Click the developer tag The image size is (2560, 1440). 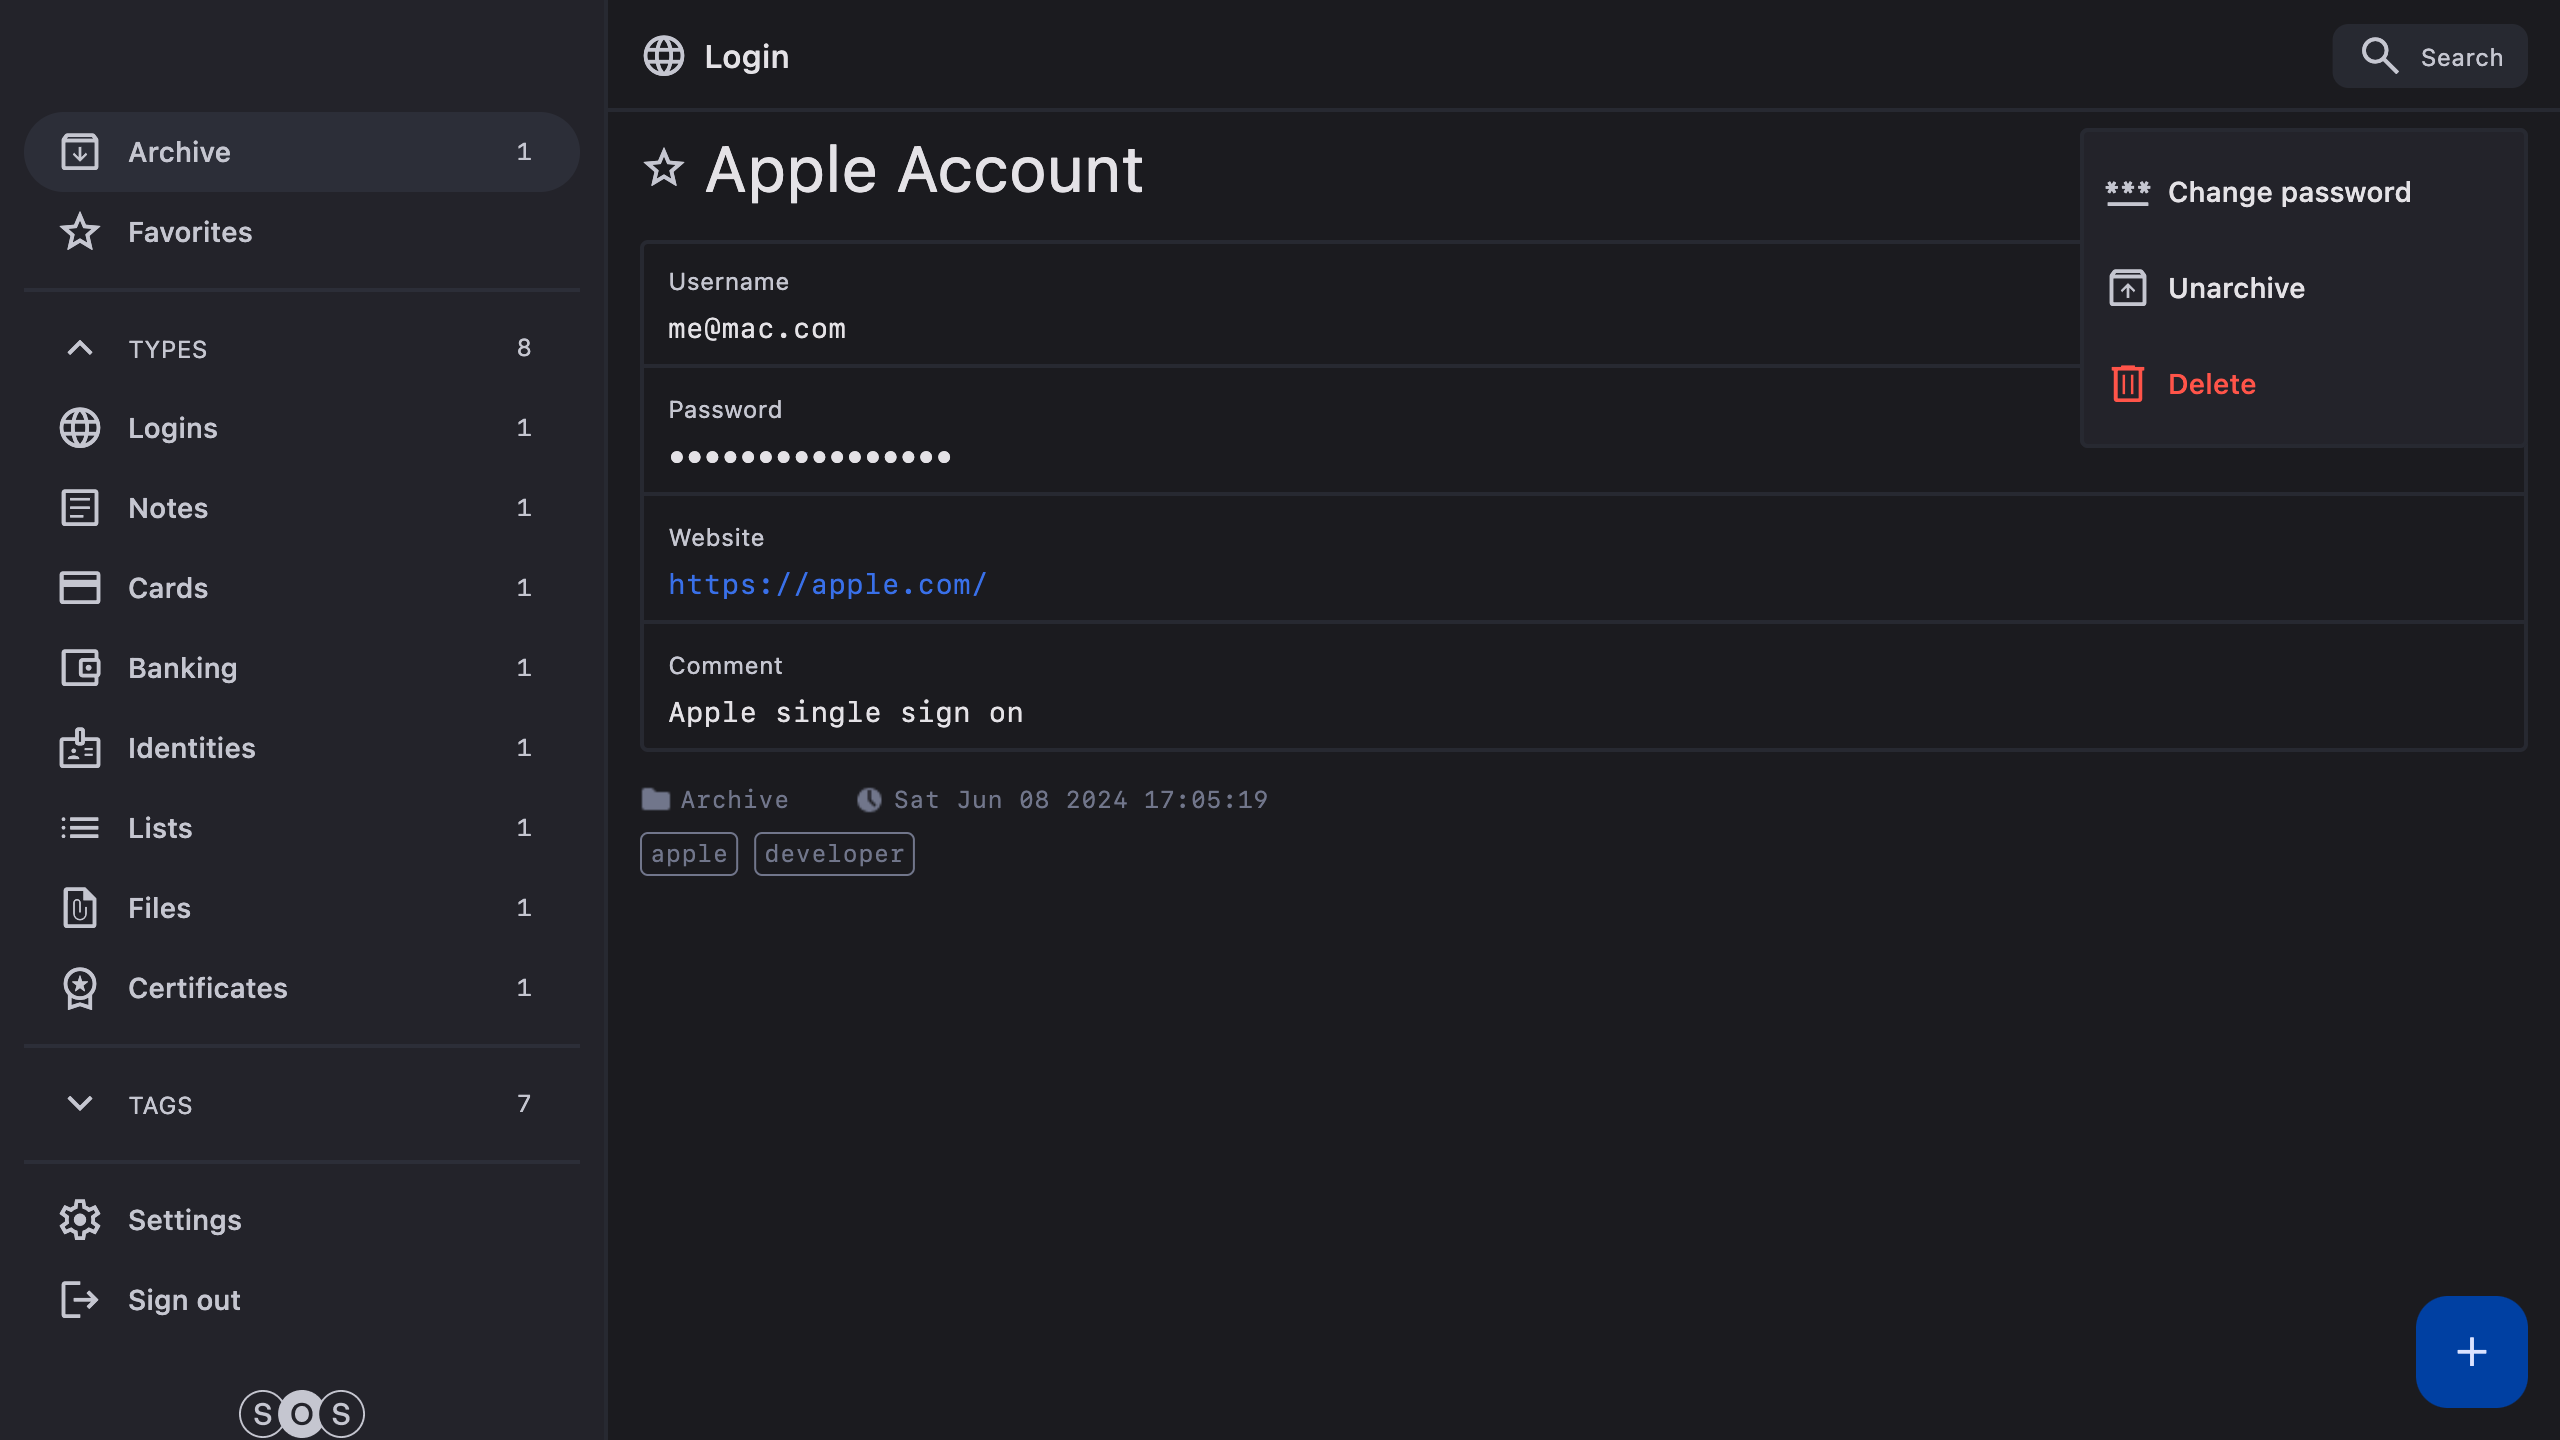click(834, 854)
